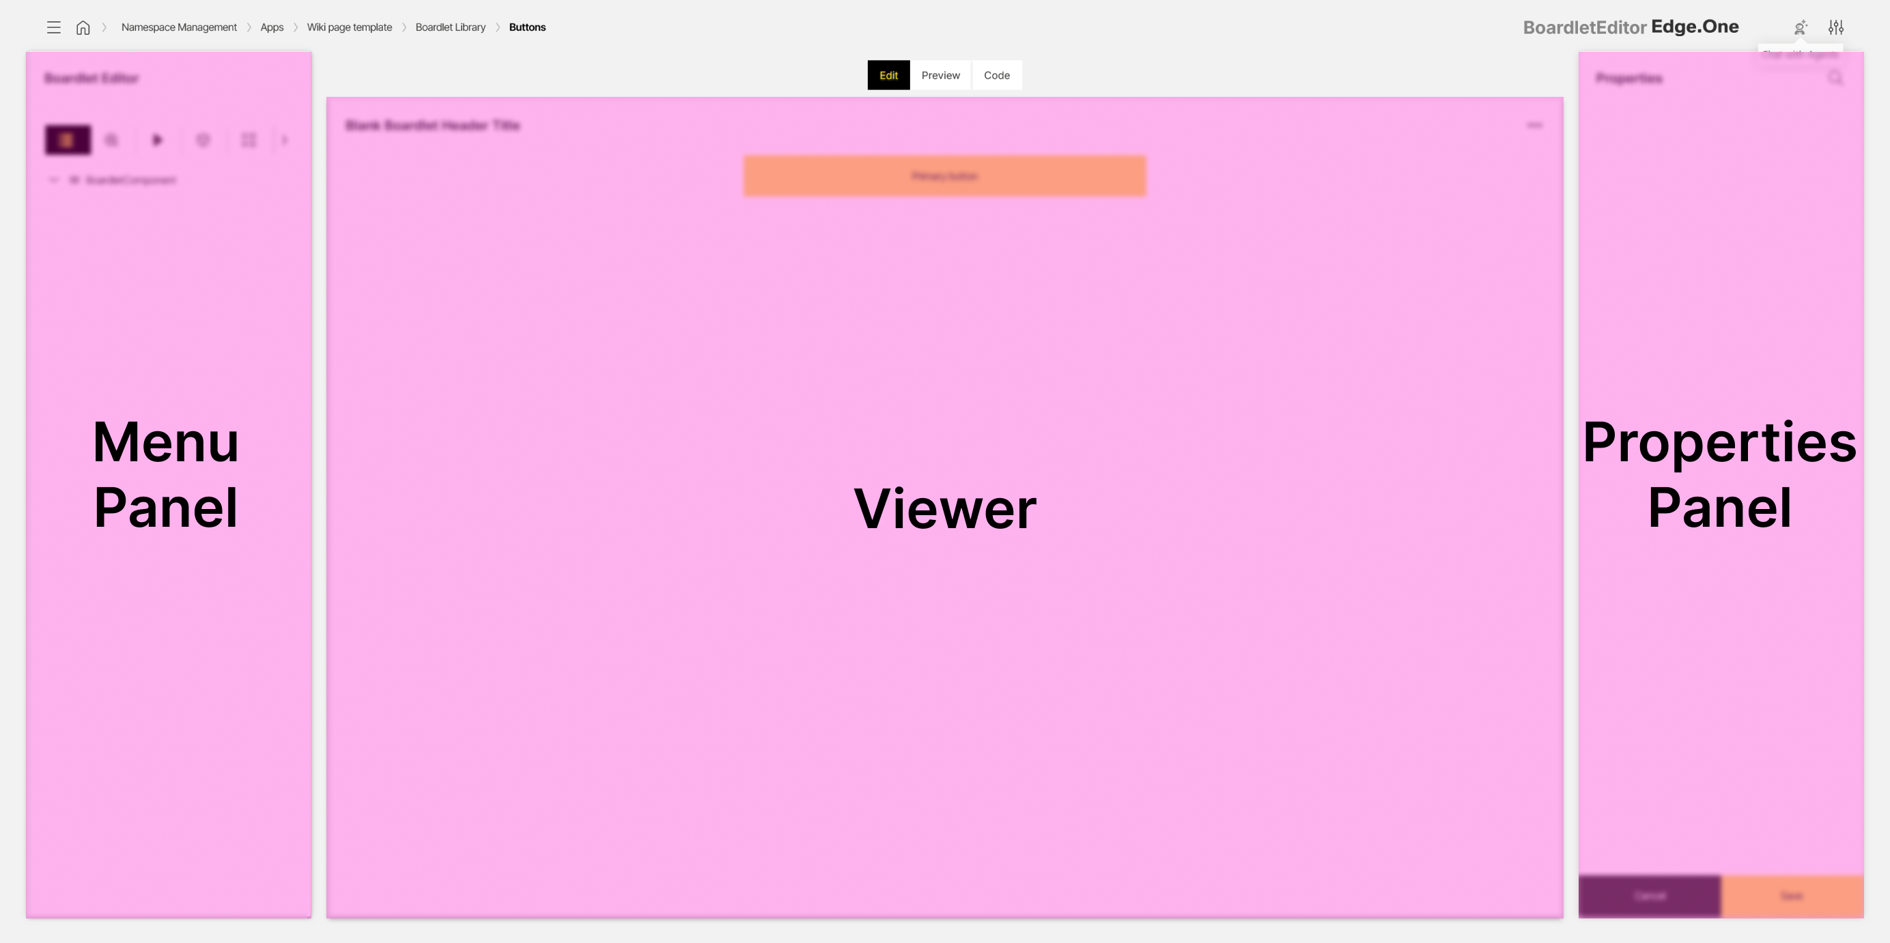Open the settings sliders icon

click(x=1836, y=28)
